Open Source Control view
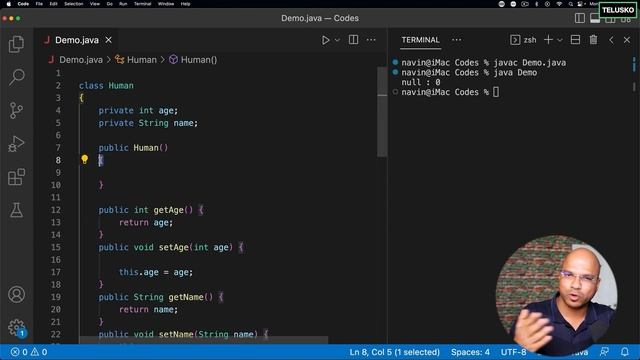The image size is (640, 360). click(x=16, y=110)
